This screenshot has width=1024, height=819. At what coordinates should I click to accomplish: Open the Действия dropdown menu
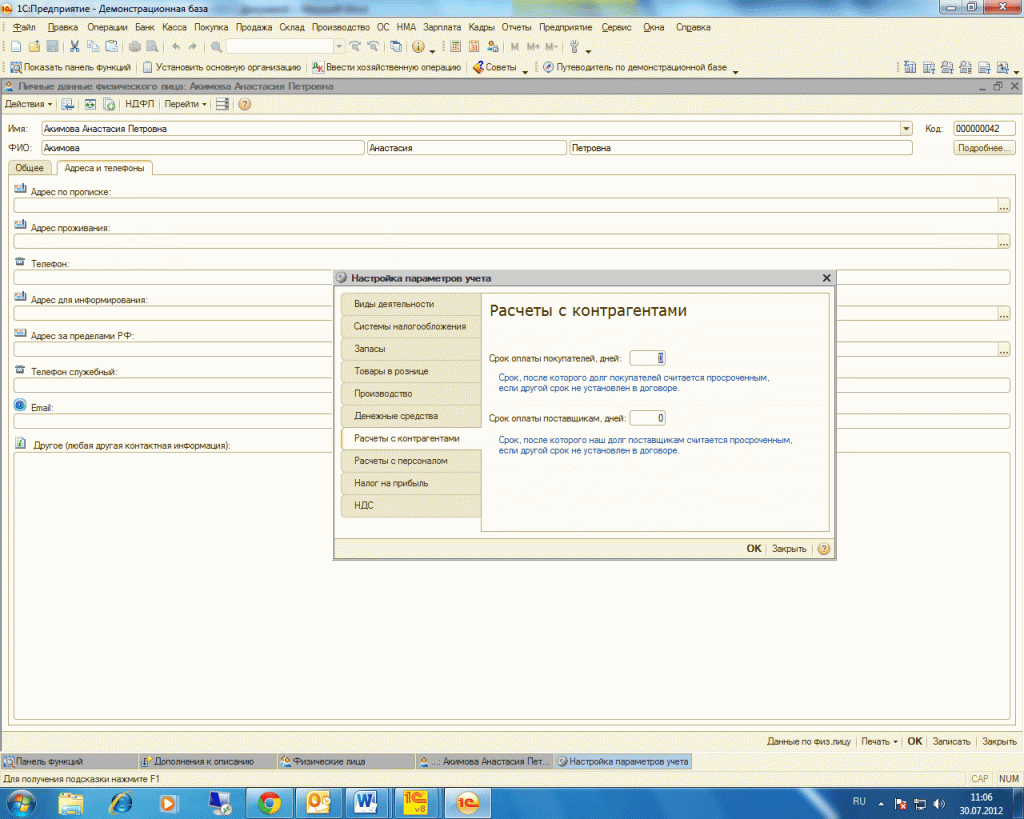tap(29, 104)
